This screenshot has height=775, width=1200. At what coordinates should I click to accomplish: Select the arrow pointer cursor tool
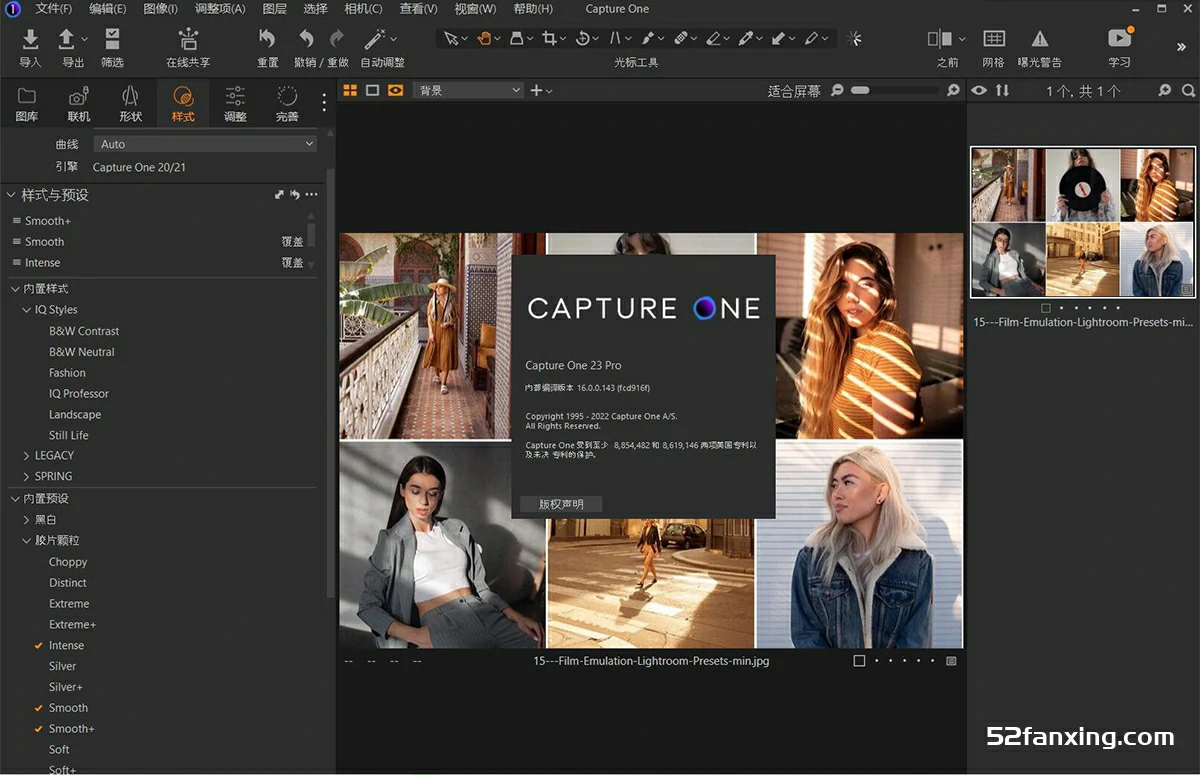coord(451,38)
